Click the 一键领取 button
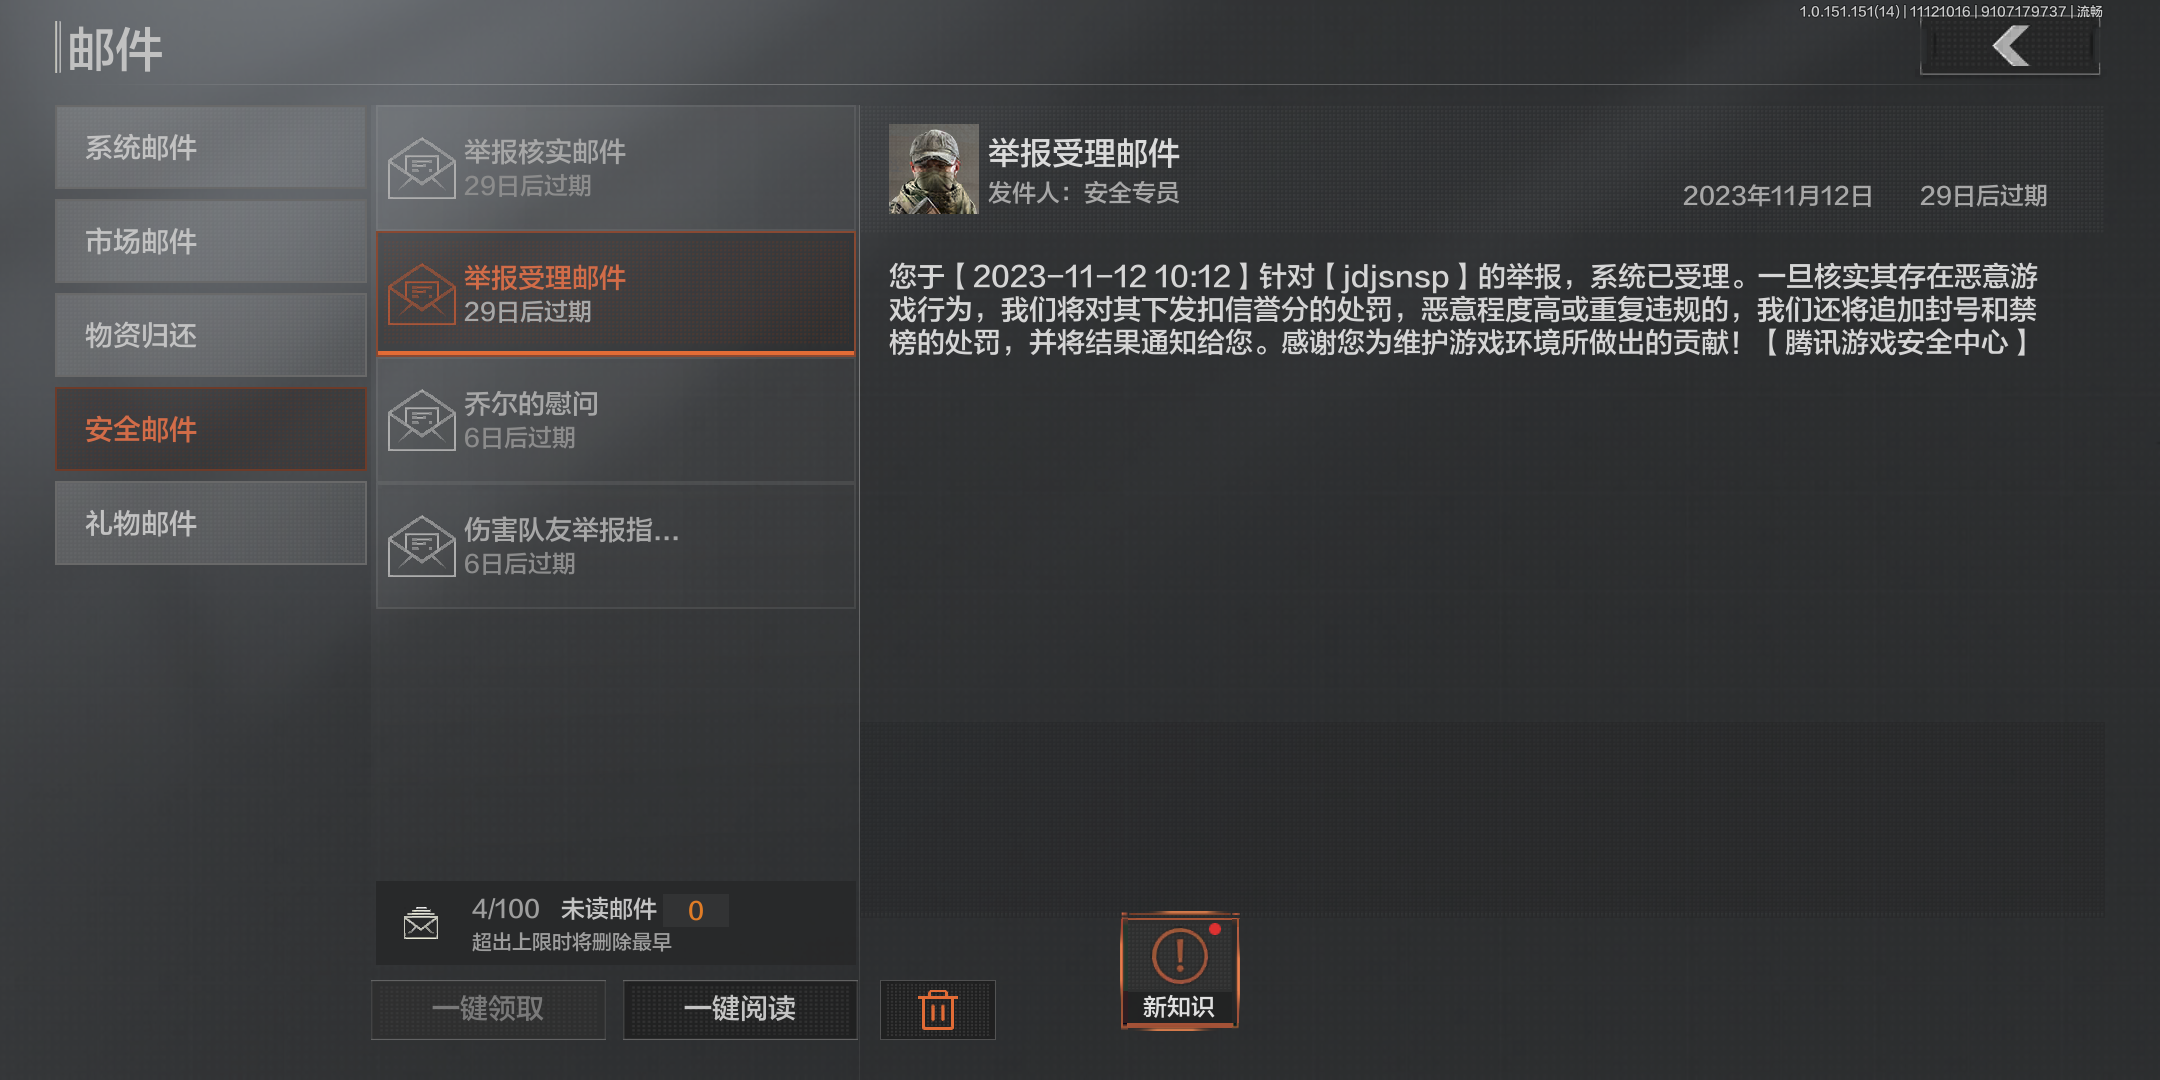The width and height of the screenshot is (2160, 1080). [488, 1009]
